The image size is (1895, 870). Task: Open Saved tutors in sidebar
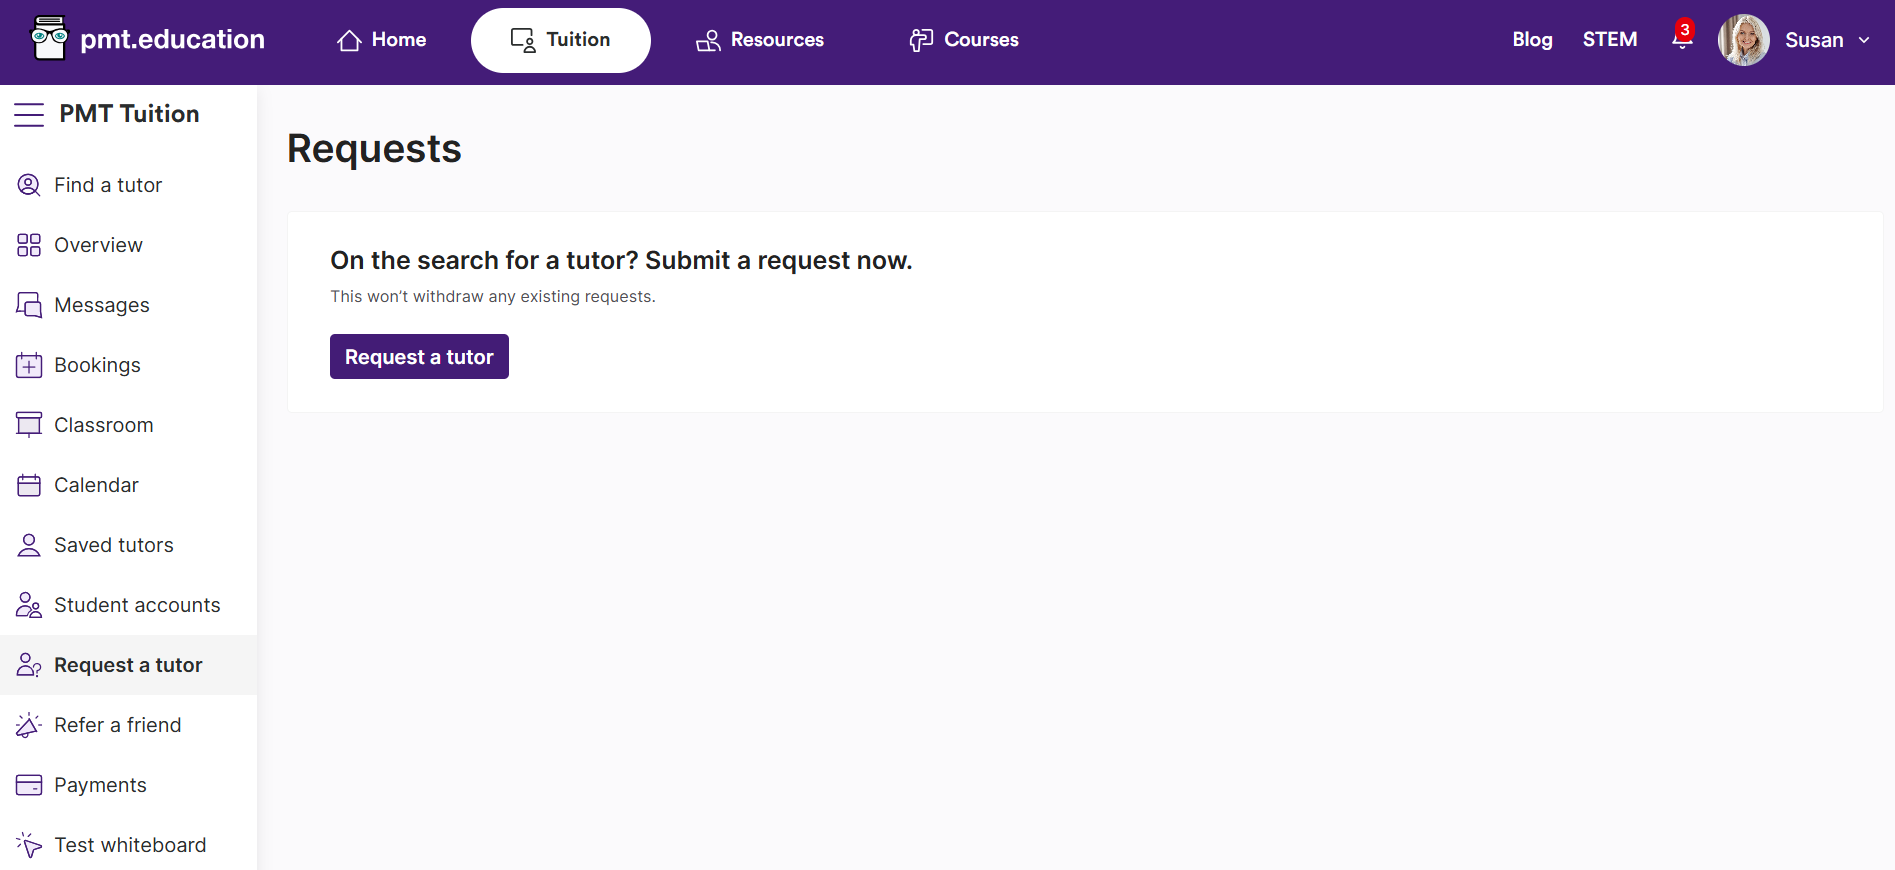tap(114, 545)
